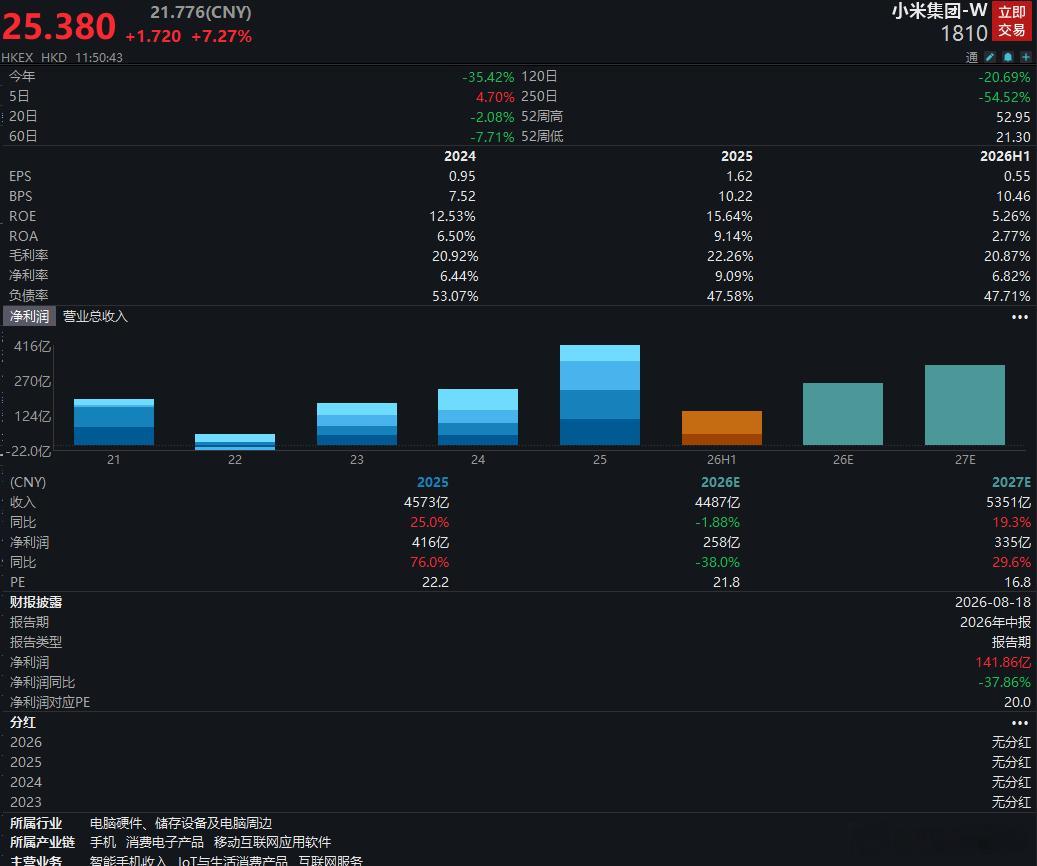Click the 所属行业 industry value text
The height and width of the screenshot is (866, 1037).
(x=181, y=823)
